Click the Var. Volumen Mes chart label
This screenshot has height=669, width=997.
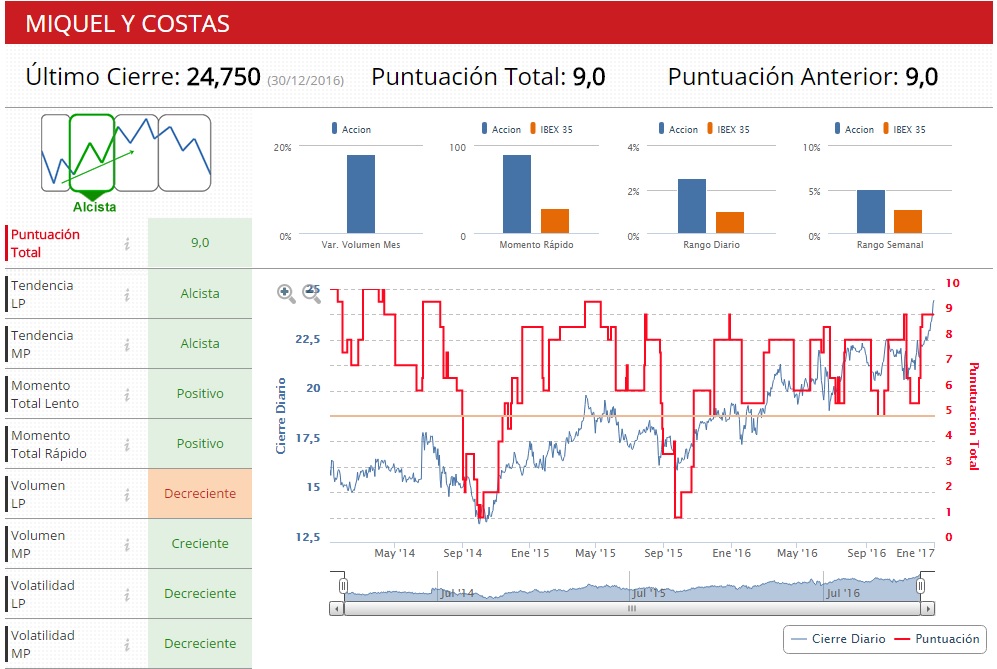tap(361, 245)
